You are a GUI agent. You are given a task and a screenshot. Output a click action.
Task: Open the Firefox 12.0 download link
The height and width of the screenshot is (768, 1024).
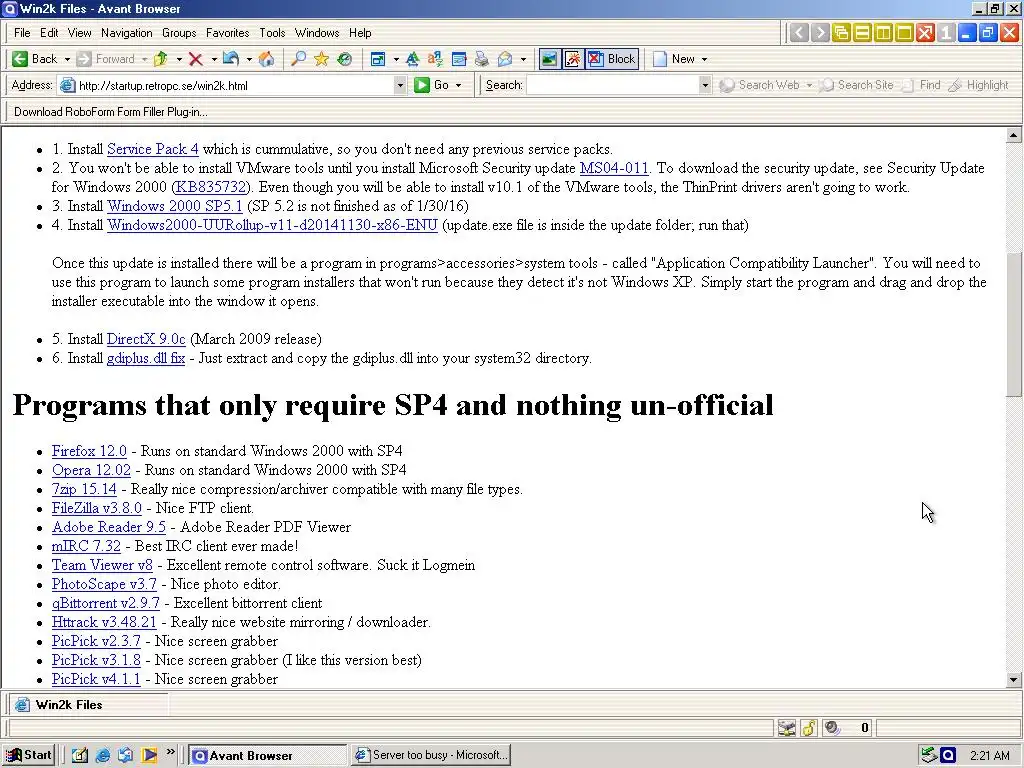tap(89, 451)
